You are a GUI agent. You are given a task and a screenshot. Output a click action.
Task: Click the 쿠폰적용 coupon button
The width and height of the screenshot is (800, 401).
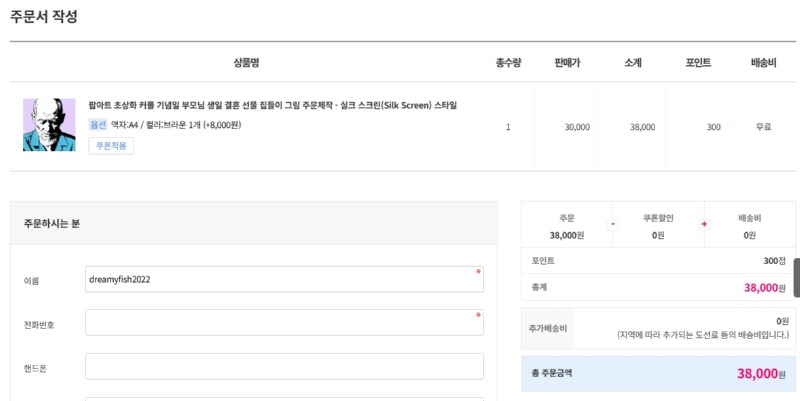click(x=111, y=146)
